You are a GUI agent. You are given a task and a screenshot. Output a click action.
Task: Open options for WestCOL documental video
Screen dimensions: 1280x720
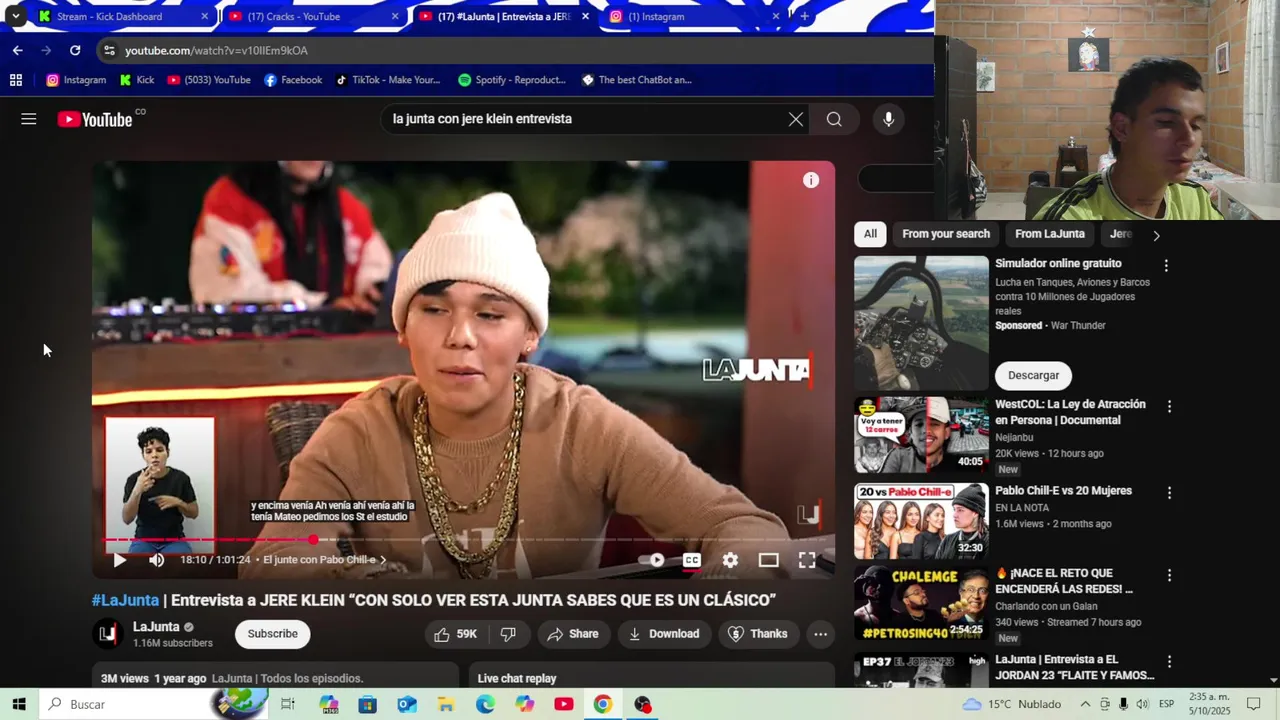coord(1169,407)
